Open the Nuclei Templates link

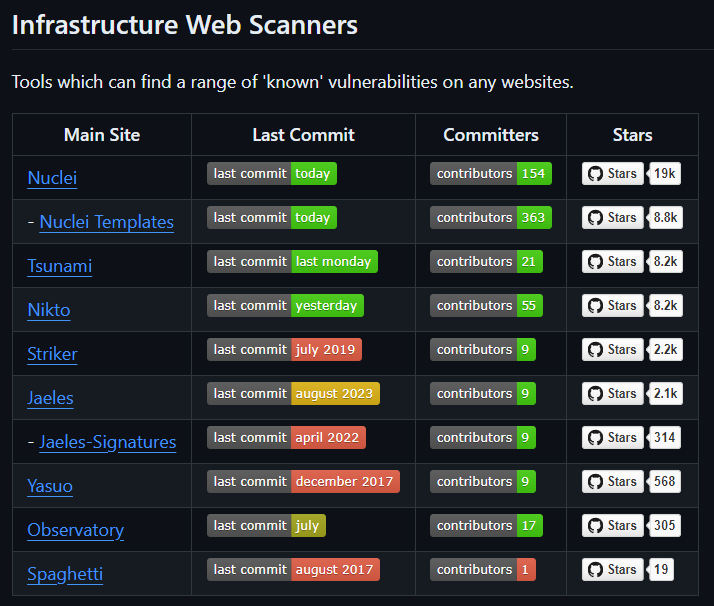(107, 222)
